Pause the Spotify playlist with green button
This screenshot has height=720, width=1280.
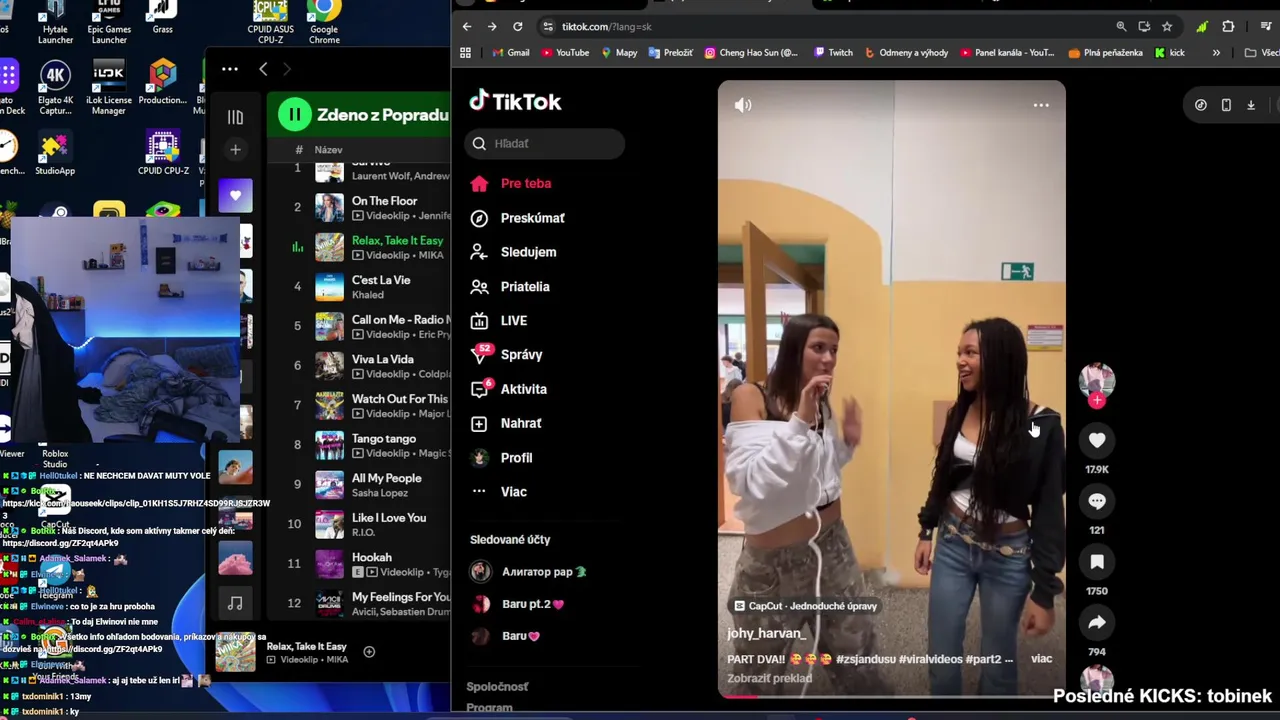pos(295,115)
